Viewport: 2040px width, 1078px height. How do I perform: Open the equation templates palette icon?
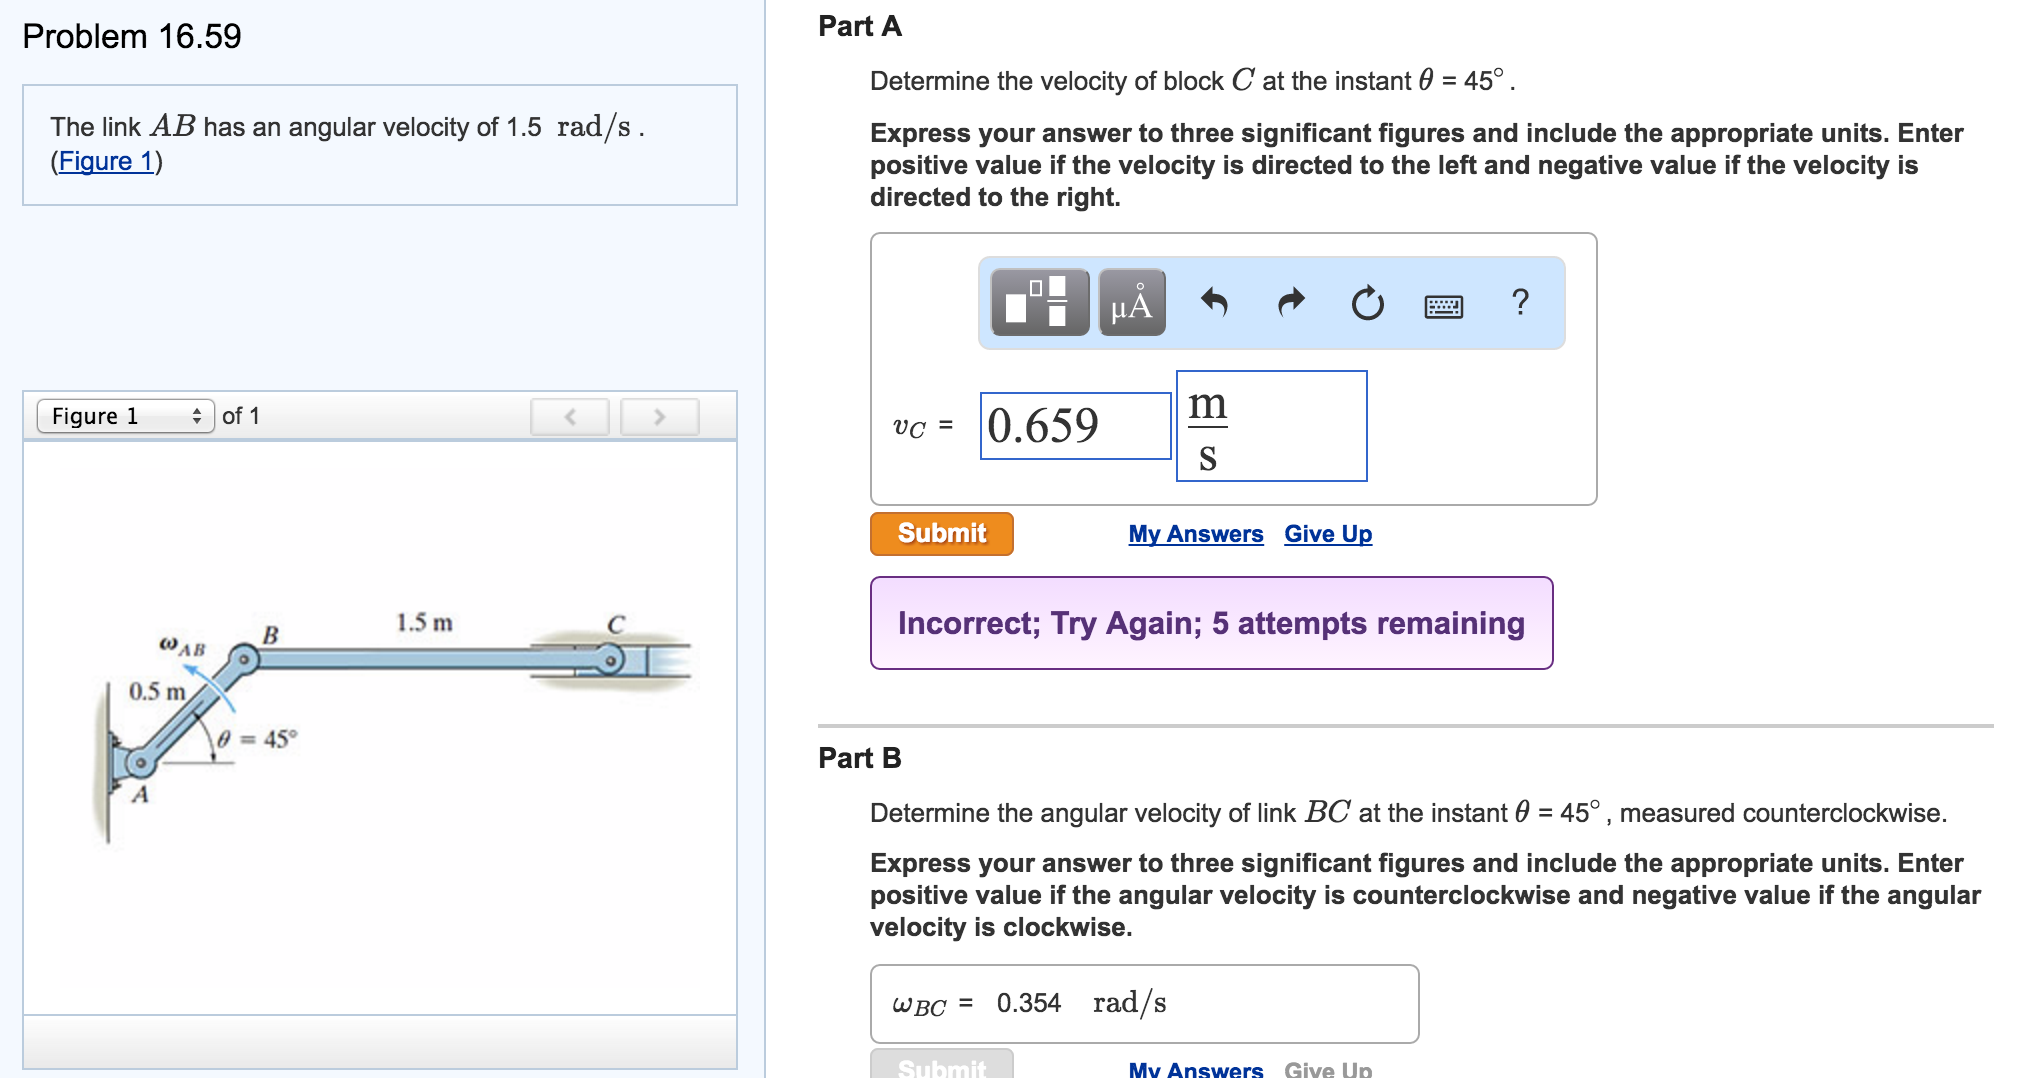pos(1038,303)
